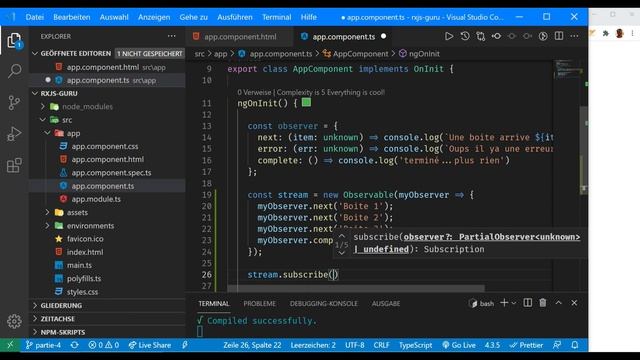This screenshot has height=360, width=640.
Task: Click the feedback icon in status bar
Action: [557, 345]
